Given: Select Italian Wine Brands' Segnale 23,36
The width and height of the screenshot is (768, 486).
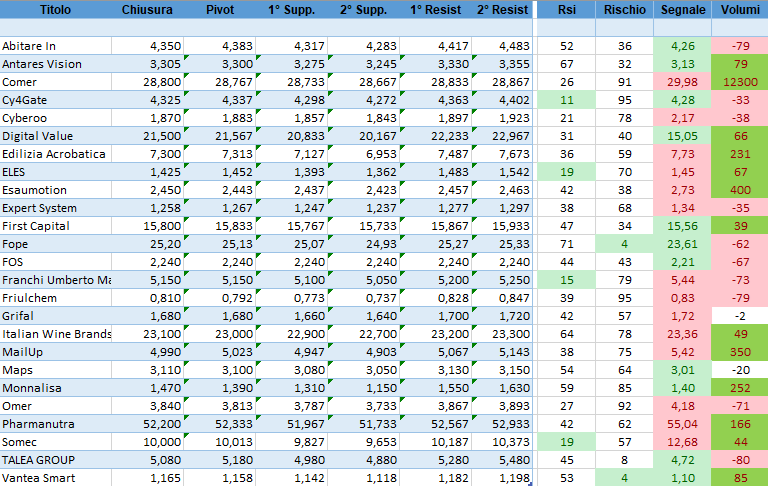Looking at the screenshot, I should 683,334.
